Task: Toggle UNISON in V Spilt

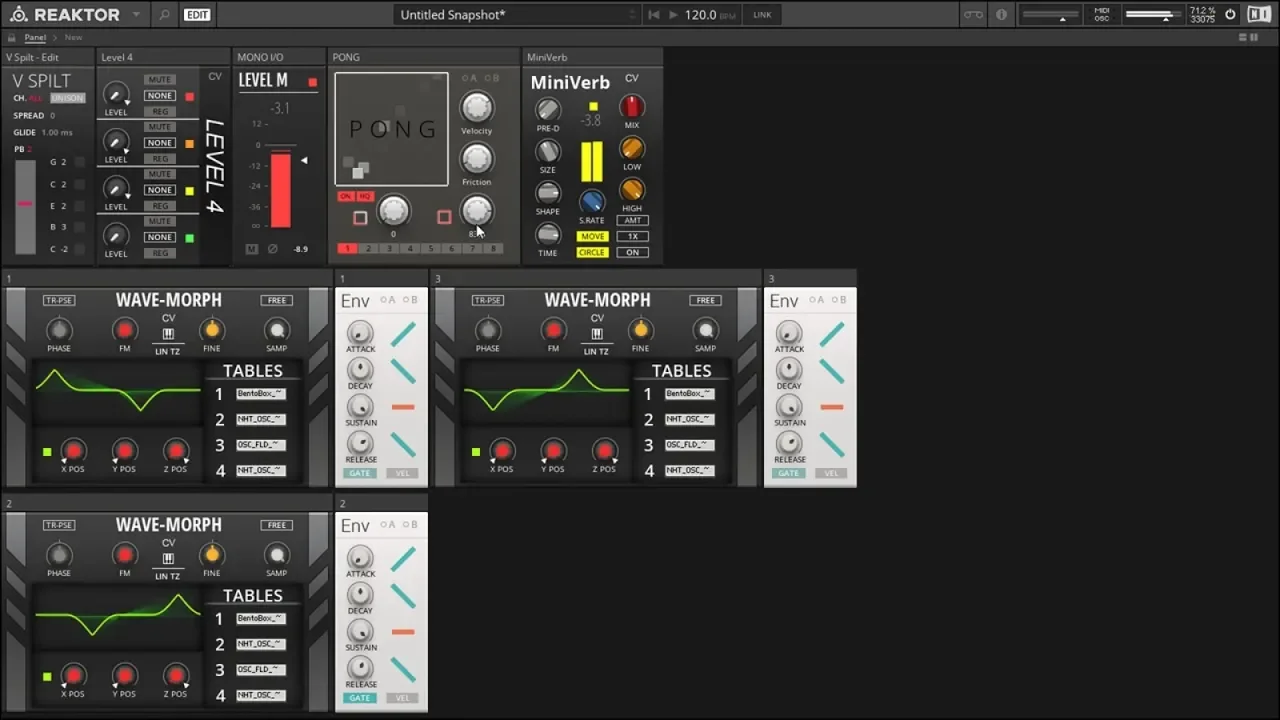Action: (x=68, y=98)
